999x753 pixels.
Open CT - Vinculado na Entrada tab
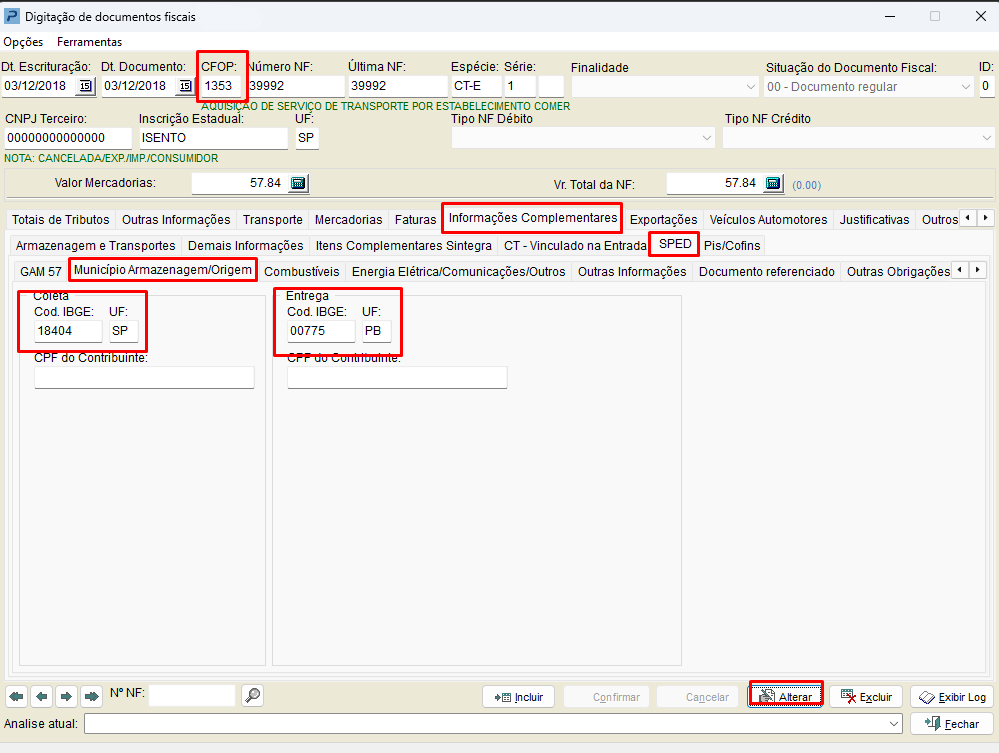click(575, 246)
